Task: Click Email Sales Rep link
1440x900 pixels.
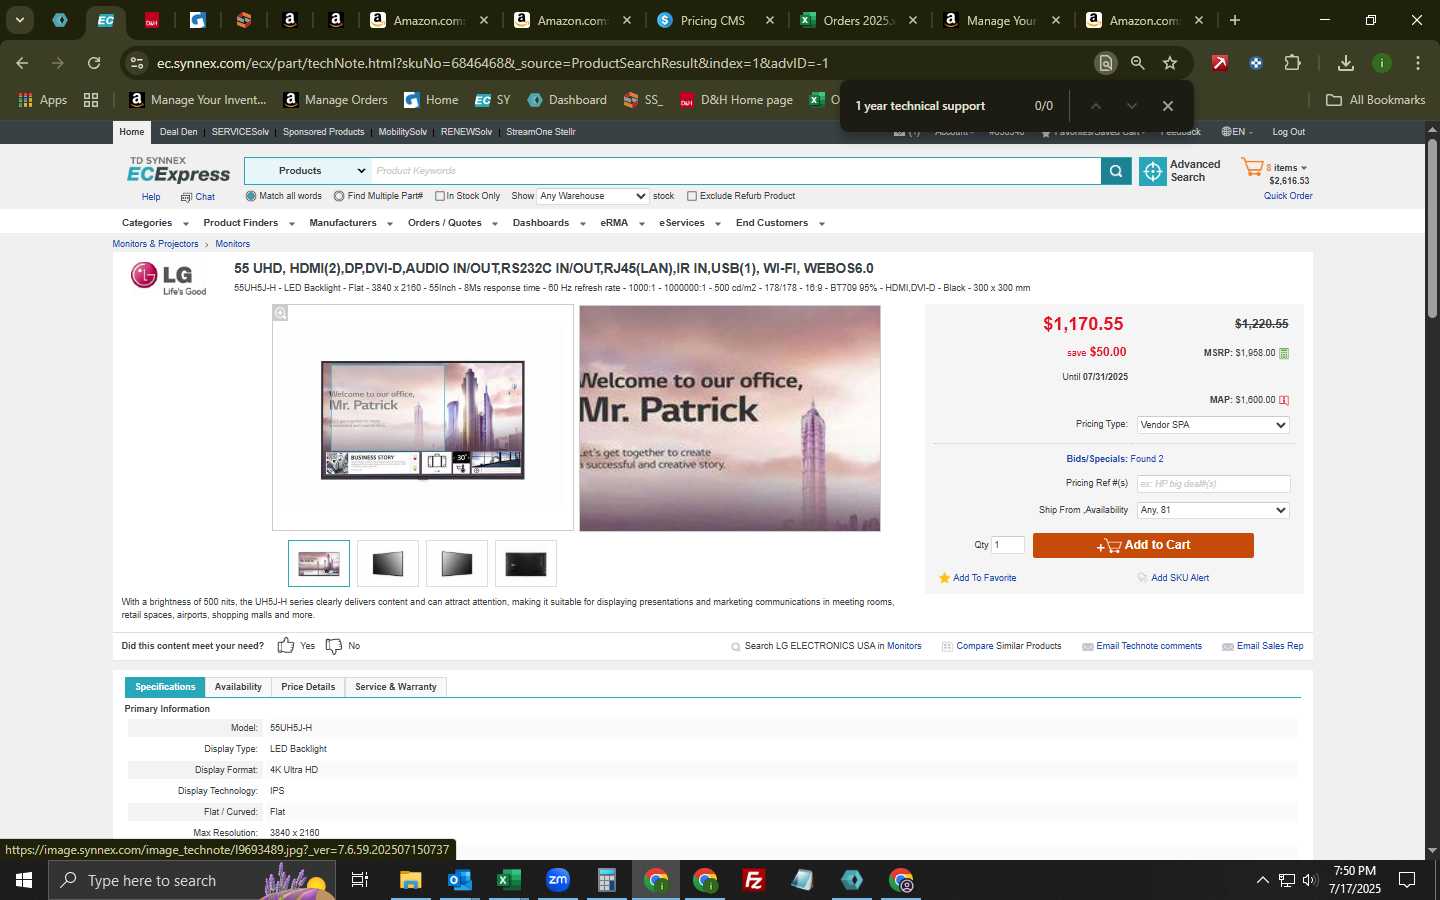Action: pos(1270,646)
